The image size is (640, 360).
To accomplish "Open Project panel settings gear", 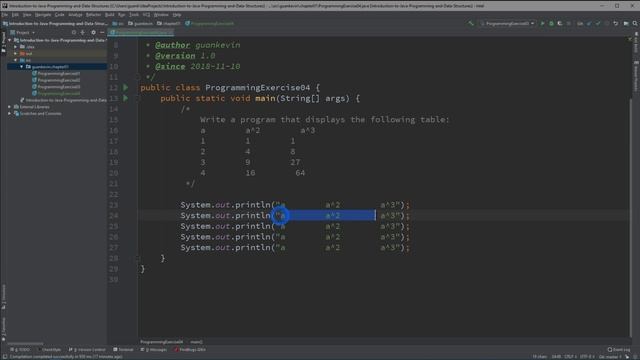I will [x=93, y=32].
